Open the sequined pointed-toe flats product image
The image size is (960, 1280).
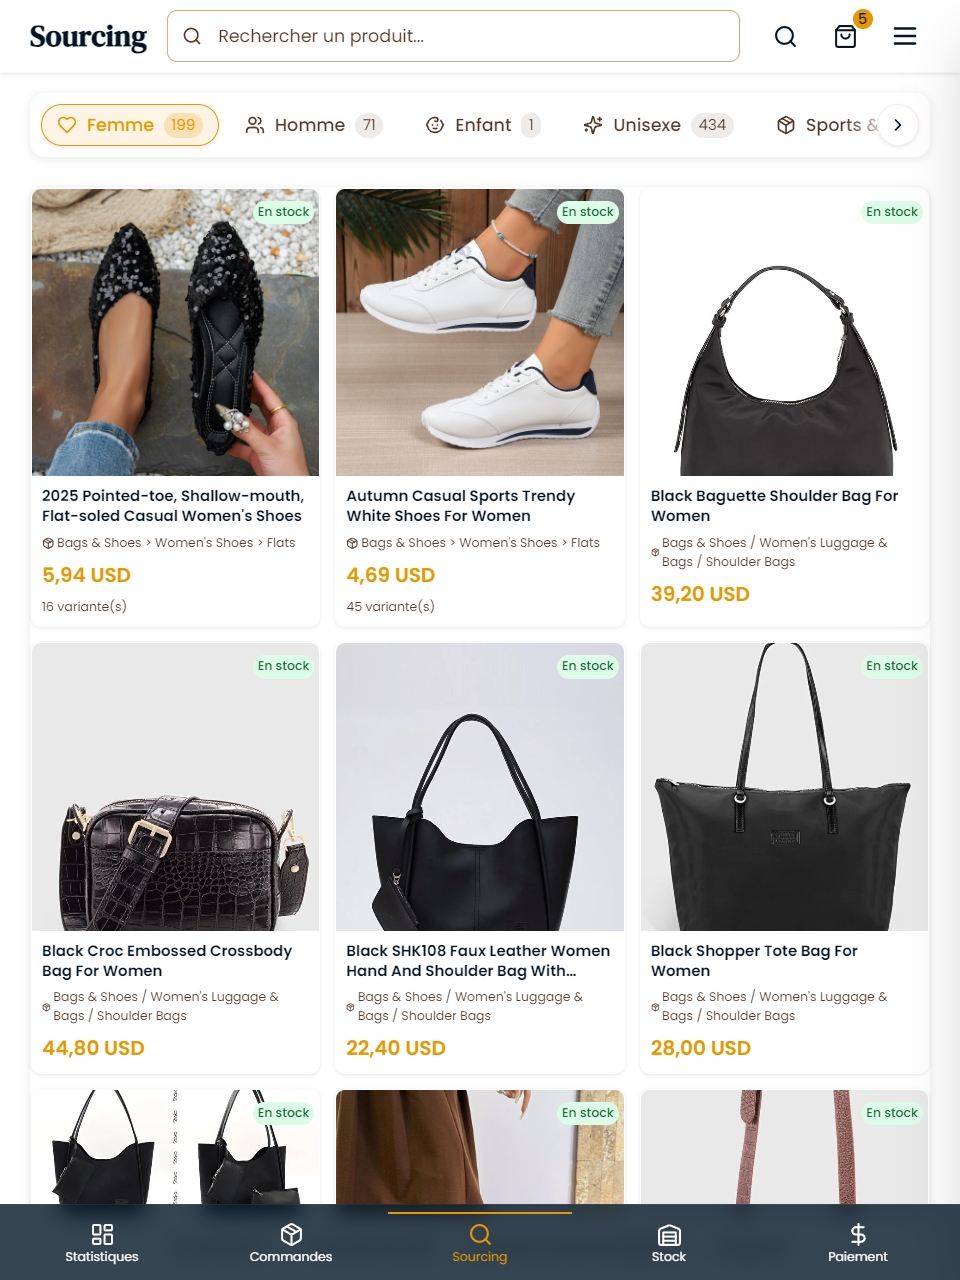[x=176, y=332]
